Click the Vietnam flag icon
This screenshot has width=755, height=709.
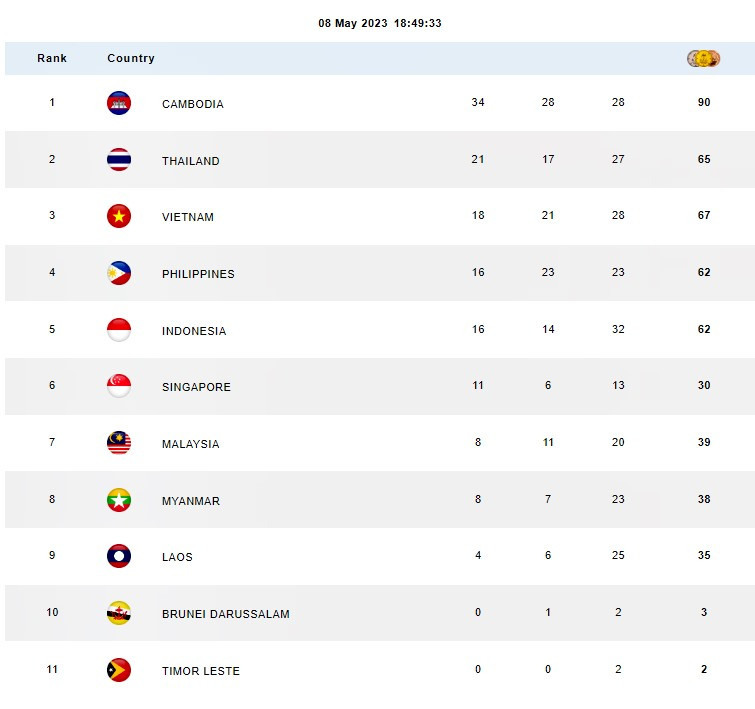(119, 216)
